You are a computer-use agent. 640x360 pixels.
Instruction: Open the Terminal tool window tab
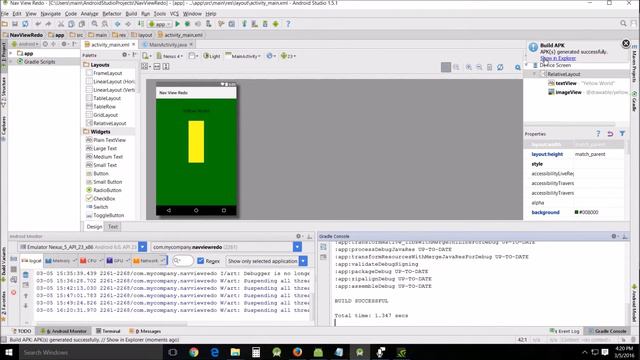coord(108,331)
